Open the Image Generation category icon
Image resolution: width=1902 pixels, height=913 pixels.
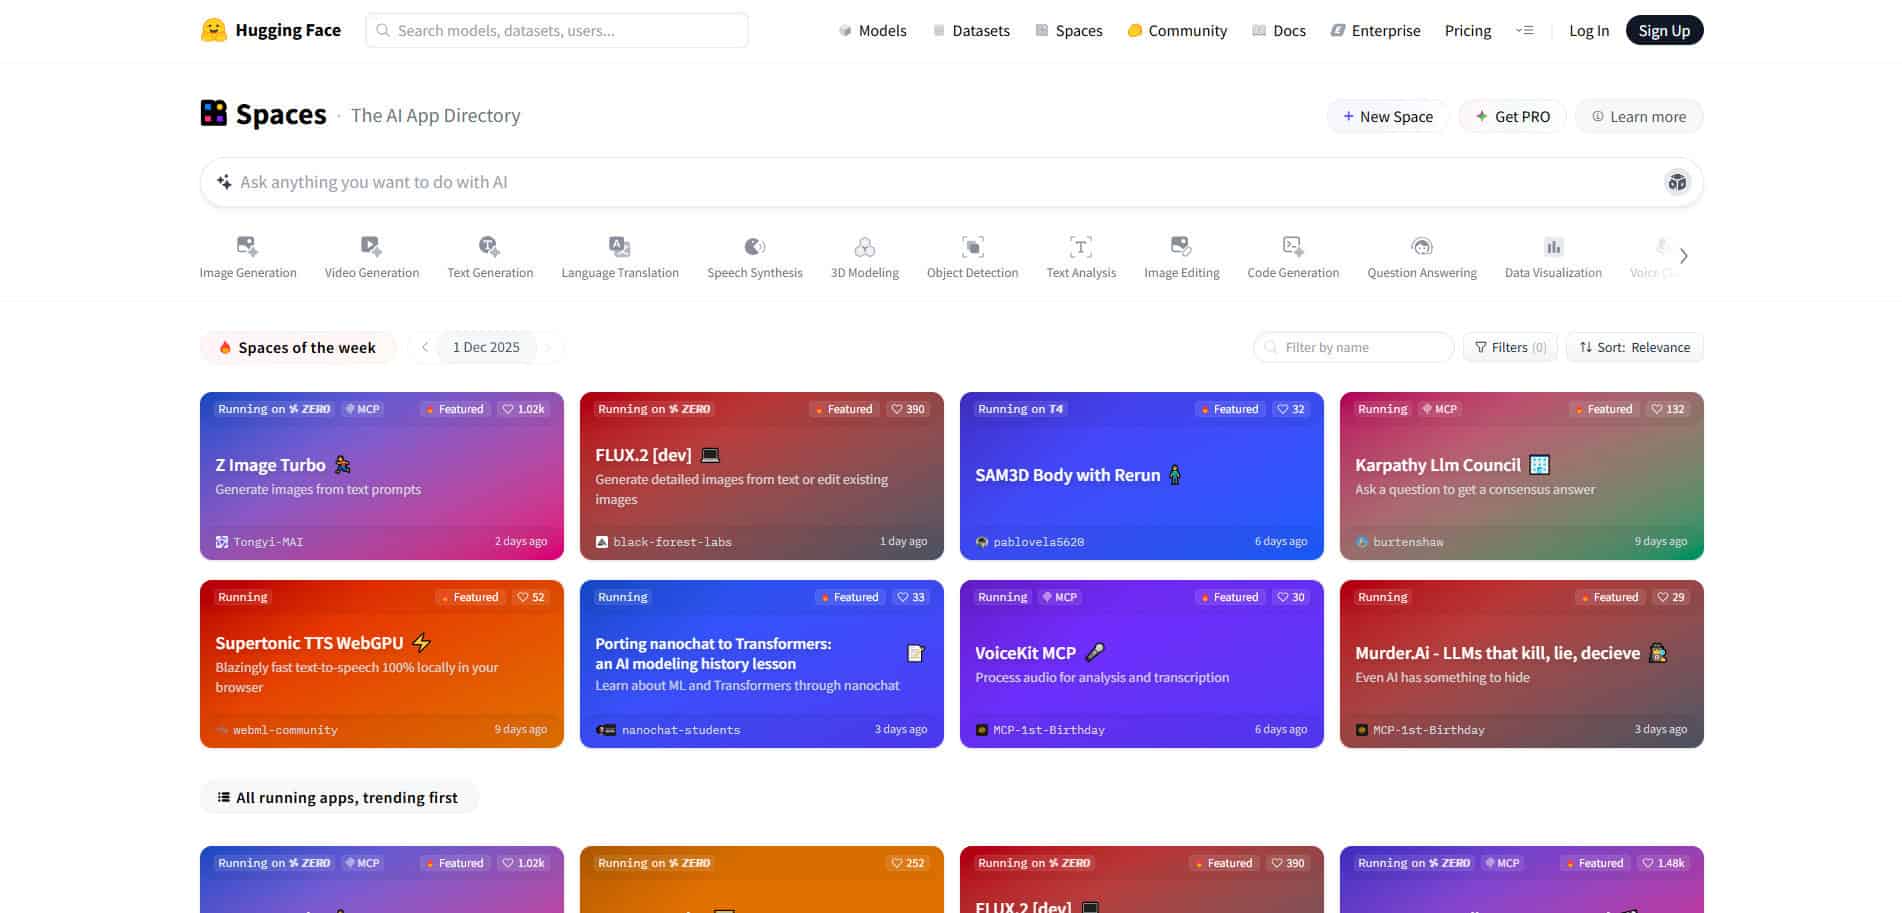[x=247, y=246]
